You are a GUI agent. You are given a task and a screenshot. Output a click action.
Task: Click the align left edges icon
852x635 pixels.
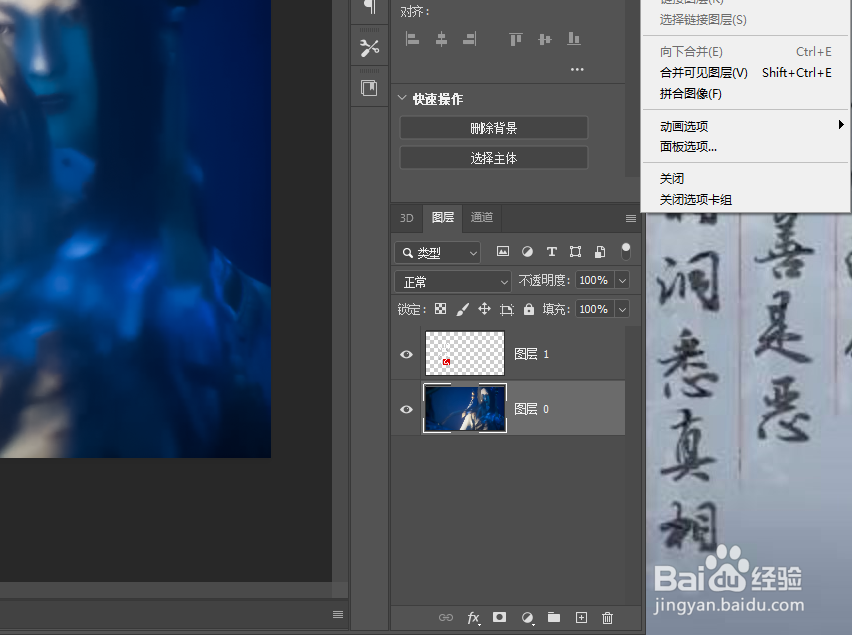412,39
